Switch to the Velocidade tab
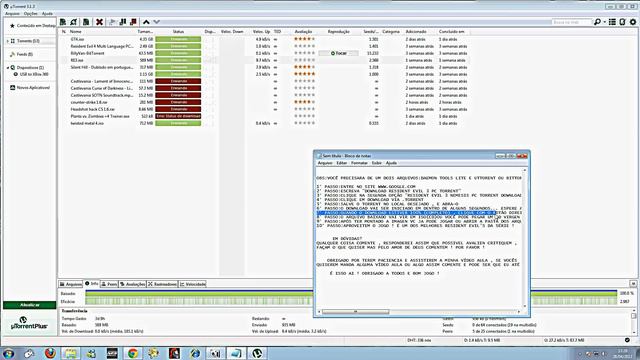 pyautogui.click(x=193, y=284)
